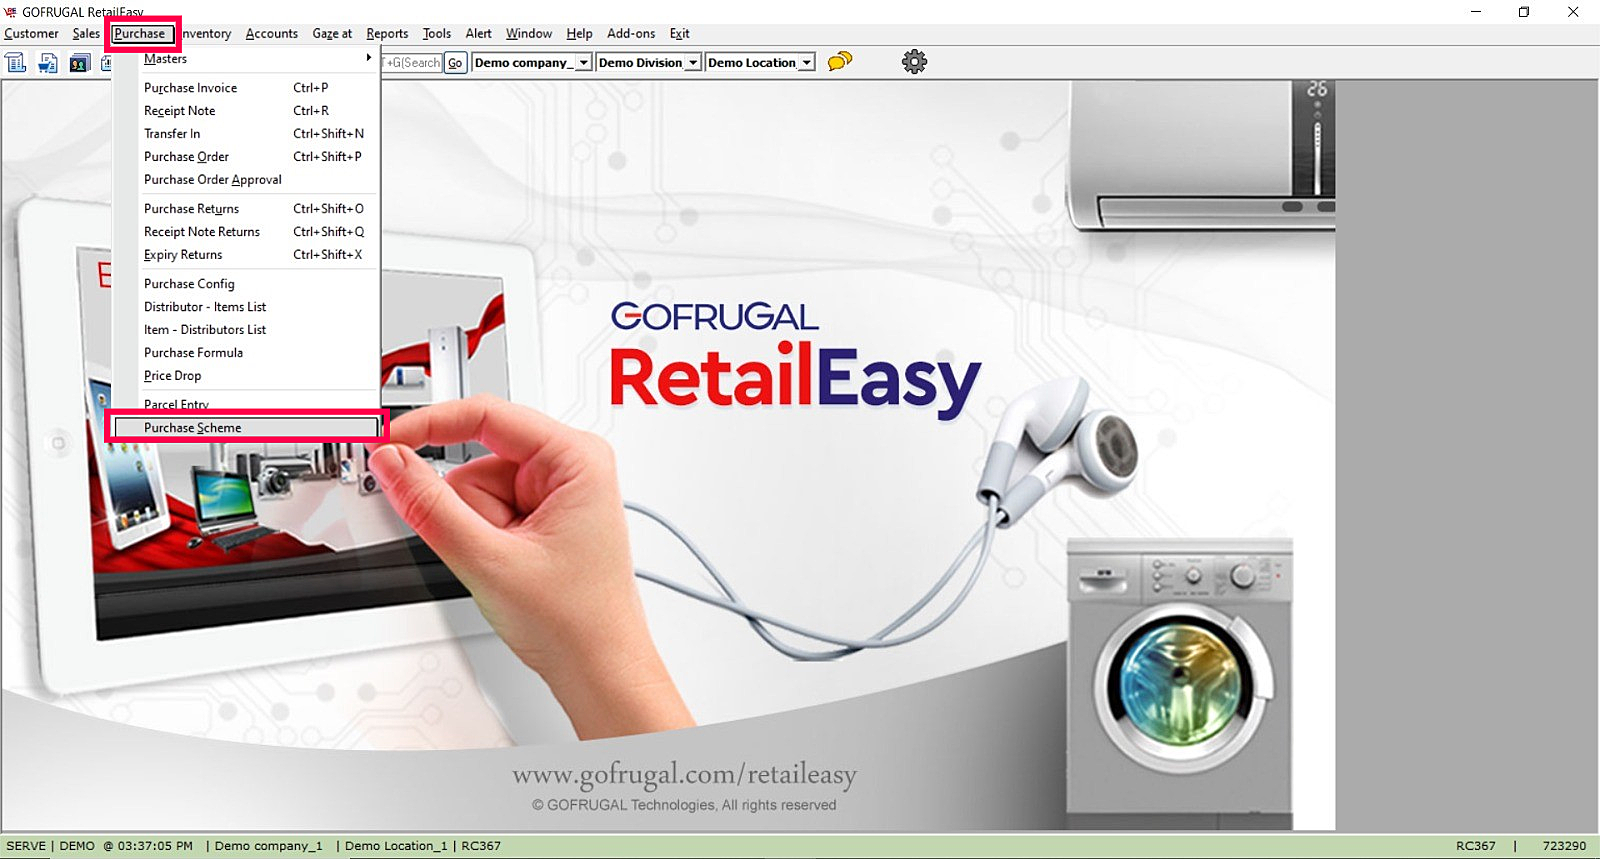The width and height of the screenshot is (1600, 859).
Task: Click the document with shopping cart toolbar icon
Action: [x=48, y=63]
